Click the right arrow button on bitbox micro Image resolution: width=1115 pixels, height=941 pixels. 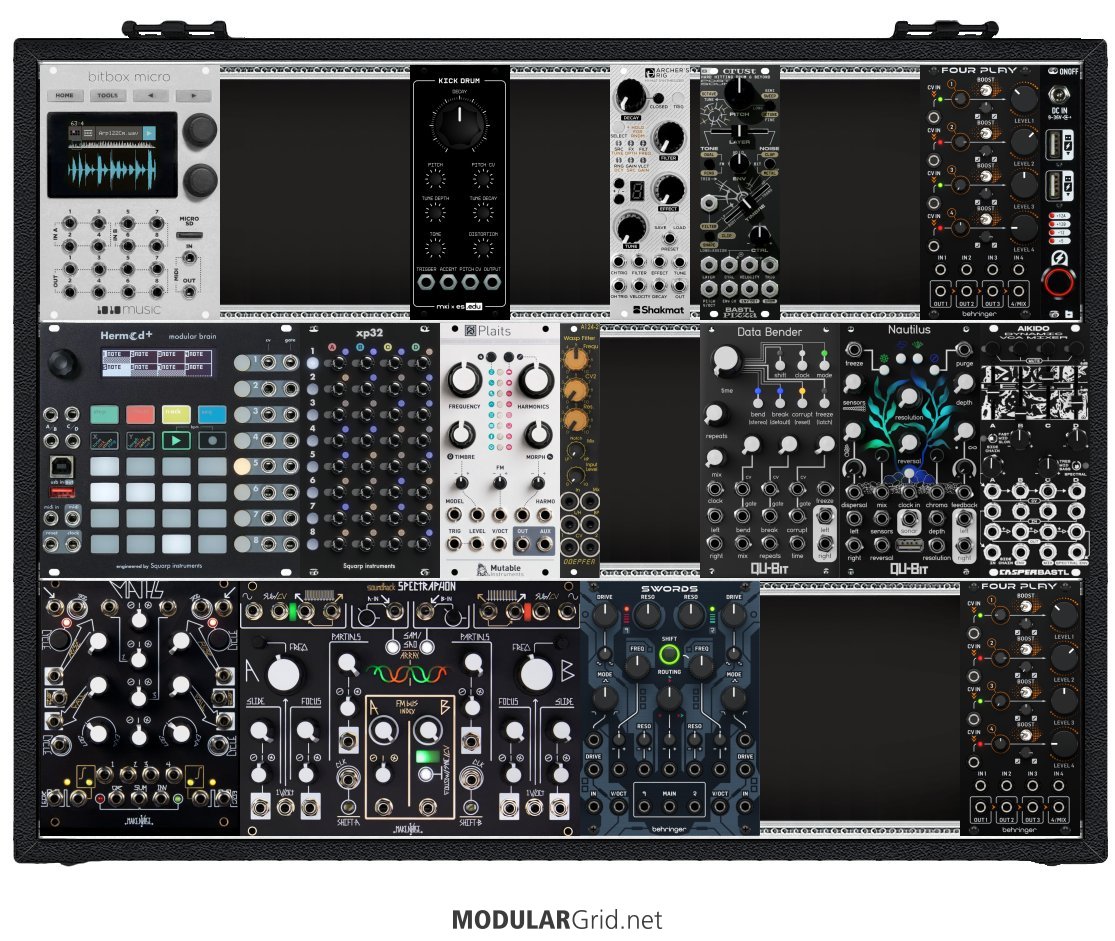pos(193,95)
